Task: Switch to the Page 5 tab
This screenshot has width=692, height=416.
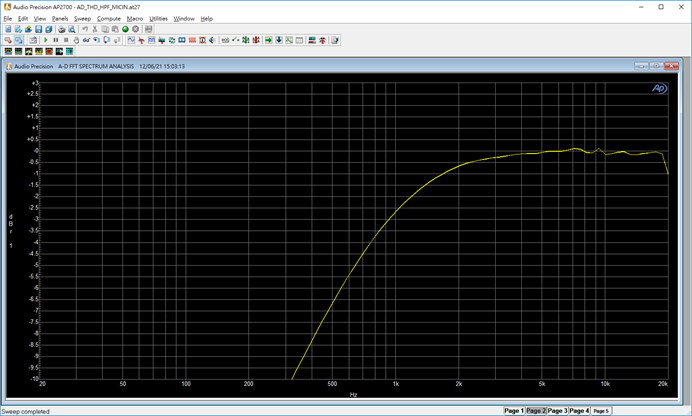Action: [600, 411]
